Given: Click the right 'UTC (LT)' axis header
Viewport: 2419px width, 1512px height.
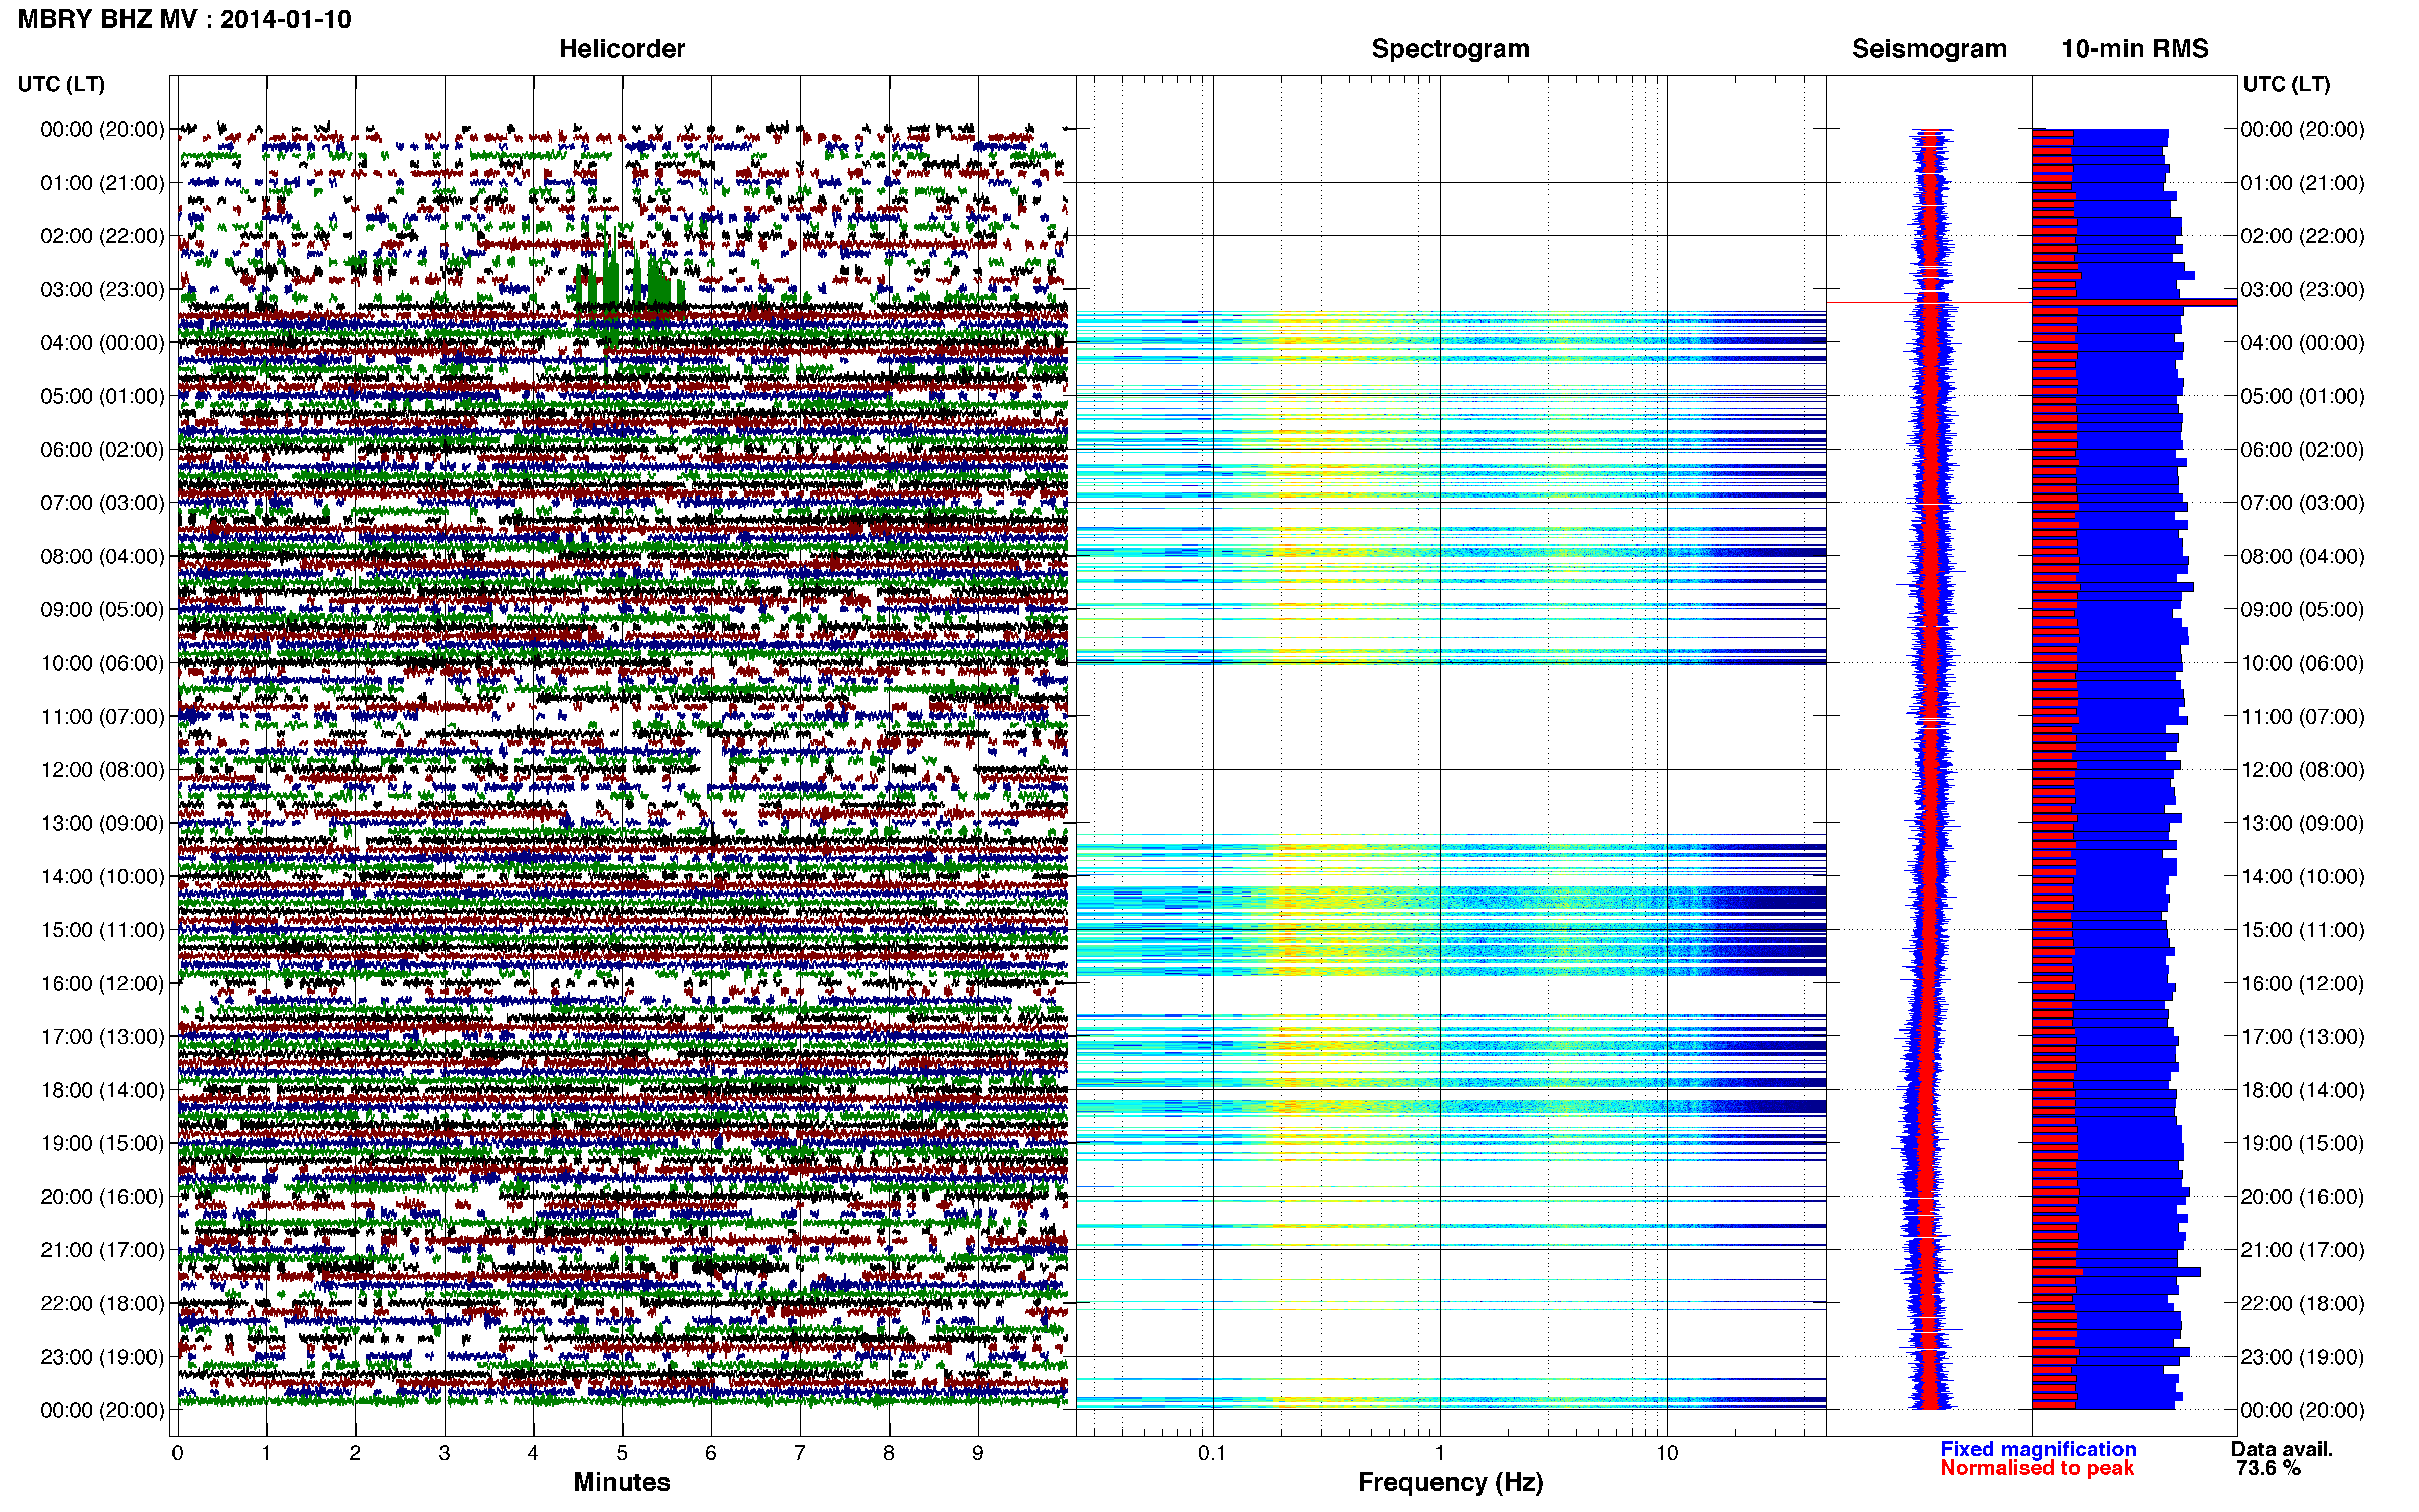Looking at the screenshot, I should tap(2286, 84).
